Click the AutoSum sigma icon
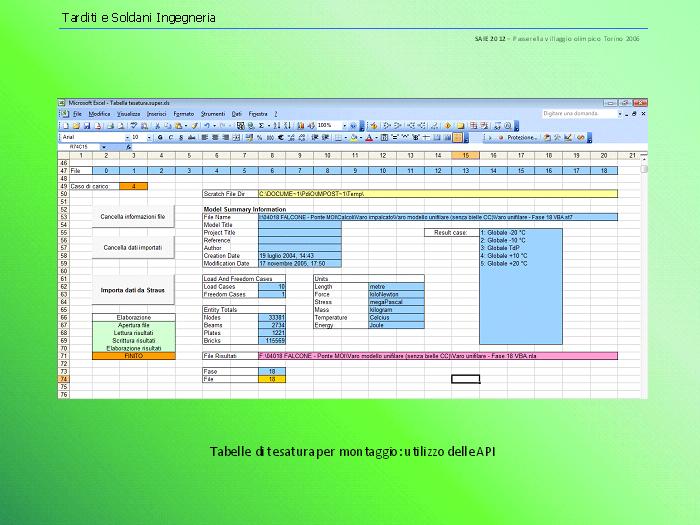The image size is (700, 525). [262, 126]
